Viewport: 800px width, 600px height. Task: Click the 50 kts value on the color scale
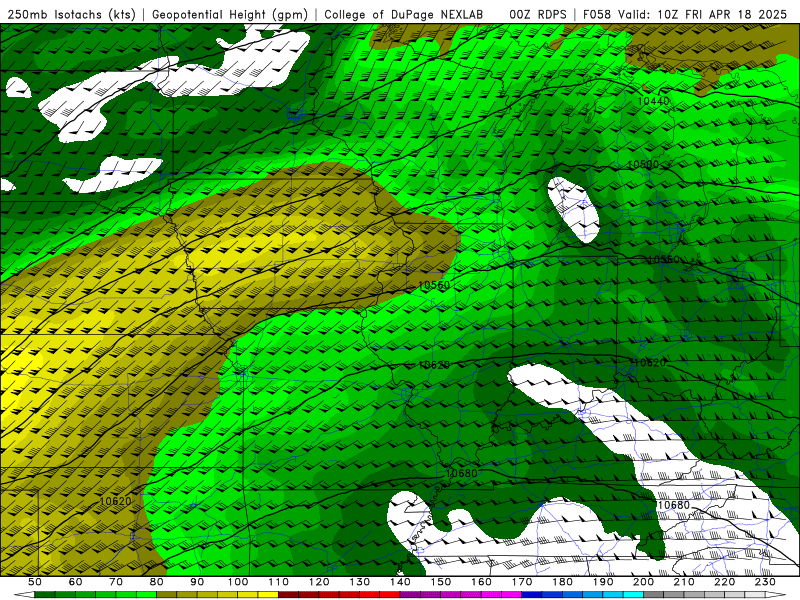(35, 582)
